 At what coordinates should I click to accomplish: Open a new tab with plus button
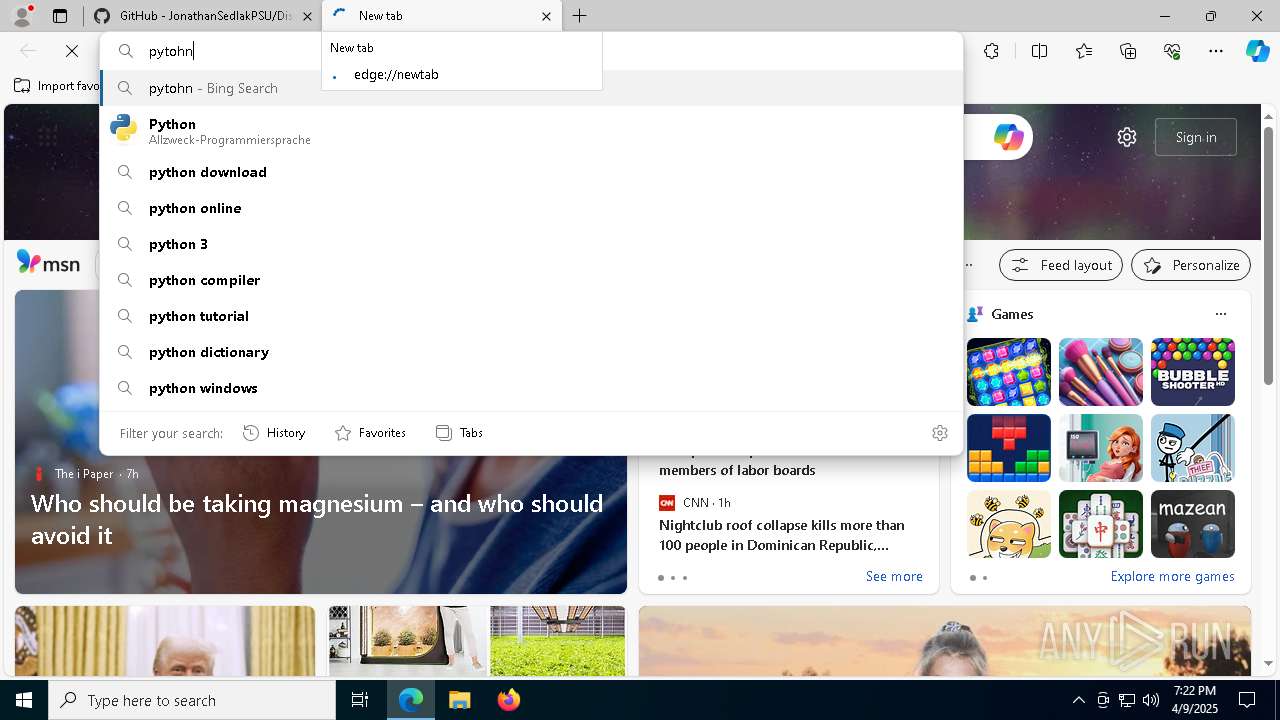point(579,16)
